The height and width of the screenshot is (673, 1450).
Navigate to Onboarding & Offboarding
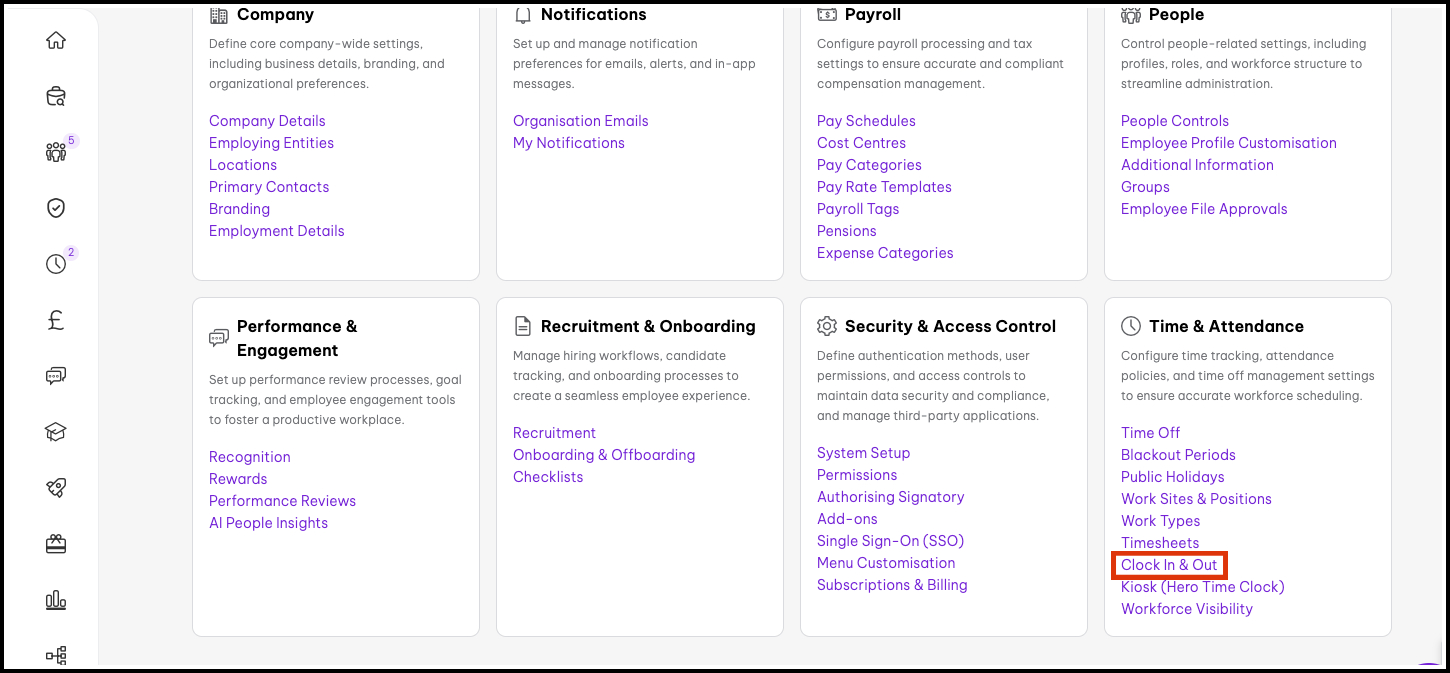coord(604,455)
